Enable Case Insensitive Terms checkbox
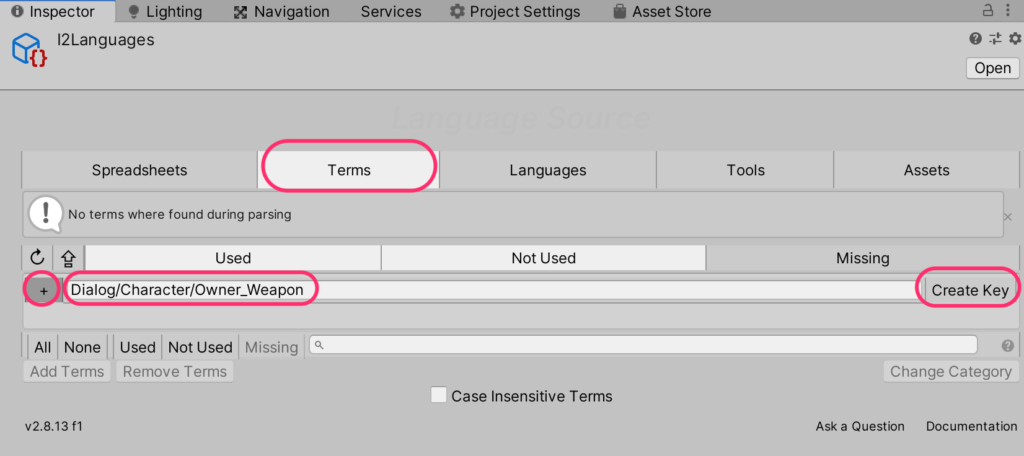Image resolution: width=1024 pixels, height=456 pixels. [x=438, y=396]
